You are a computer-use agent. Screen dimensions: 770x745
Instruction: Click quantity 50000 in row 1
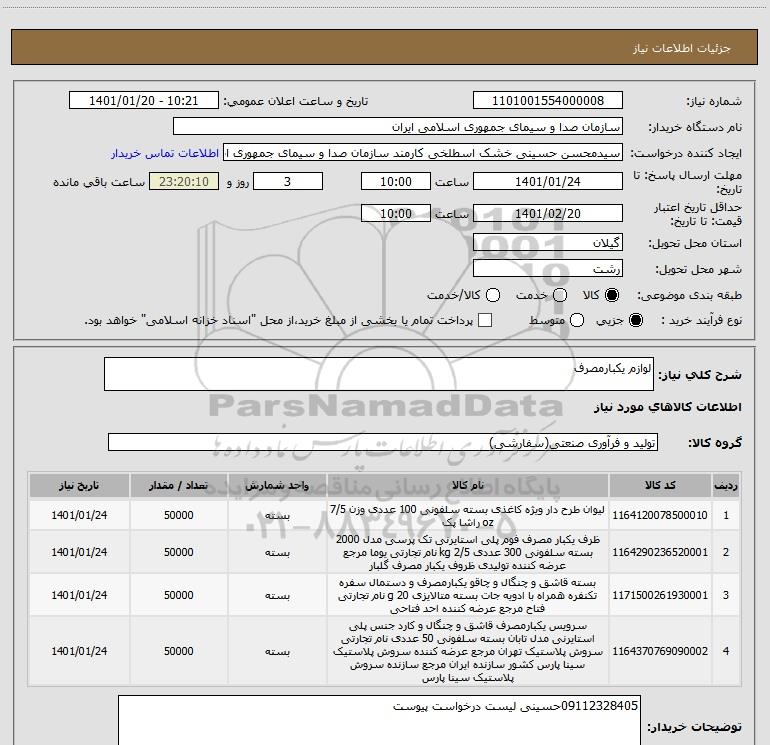179,515
